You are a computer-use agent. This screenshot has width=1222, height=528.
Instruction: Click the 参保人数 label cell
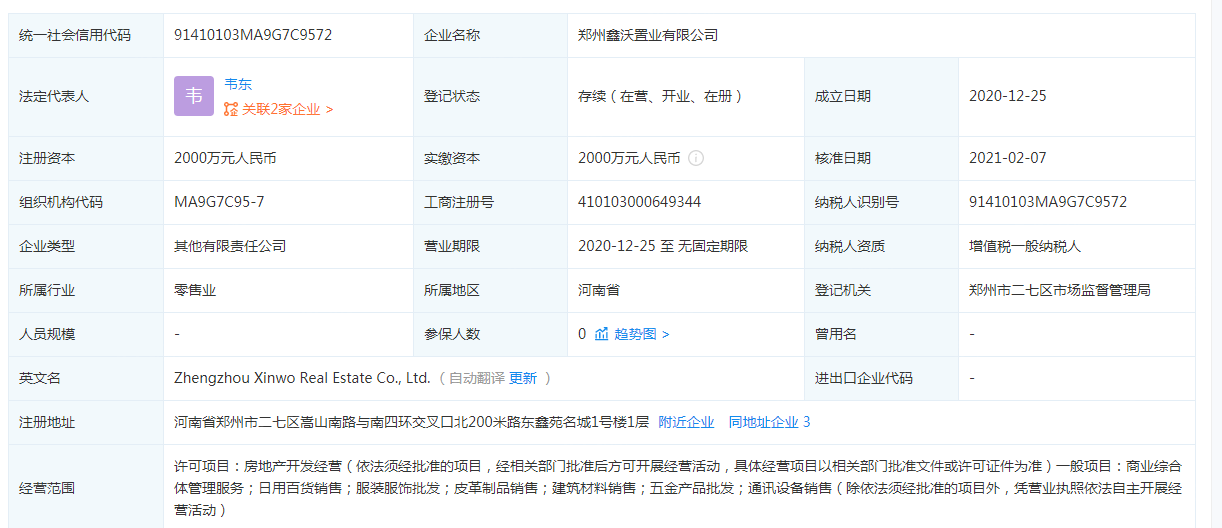(x=490, y=334)
